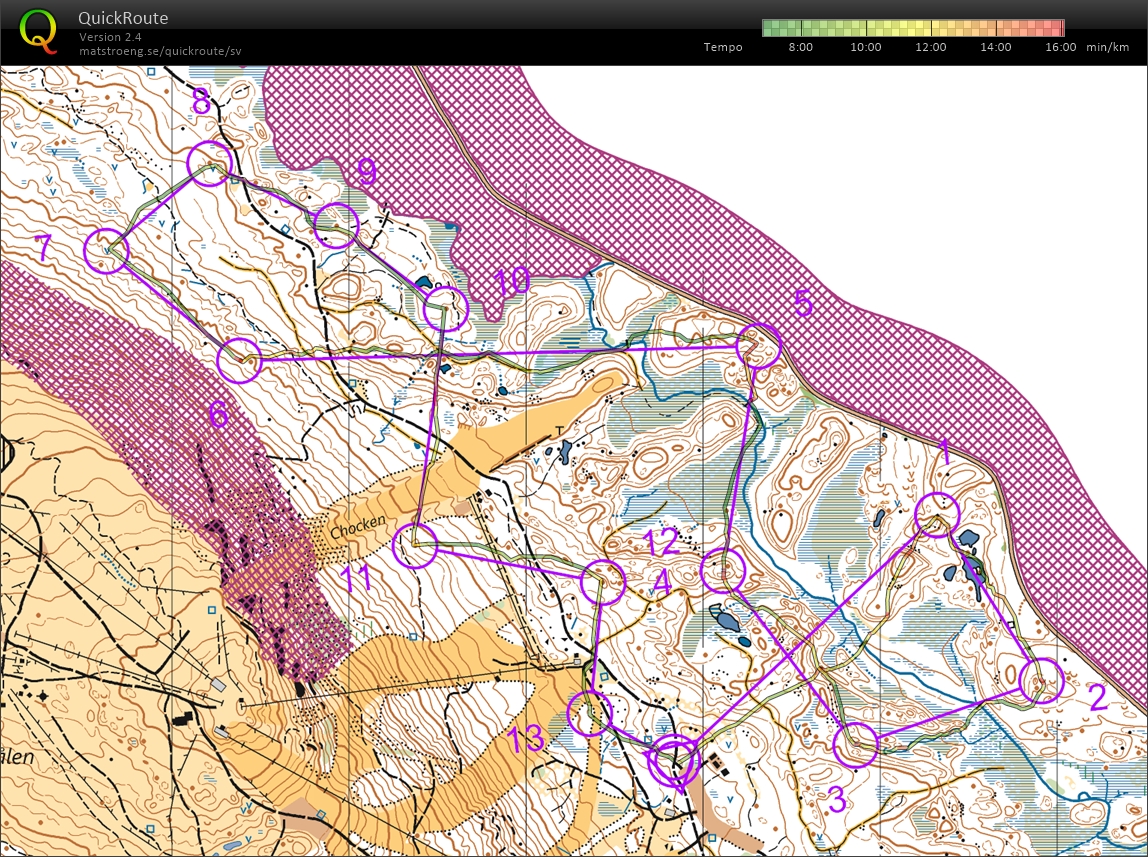The image size is (1148, 857).
Task: Click the Chocken ski slope label
Action: coord(358,525)
